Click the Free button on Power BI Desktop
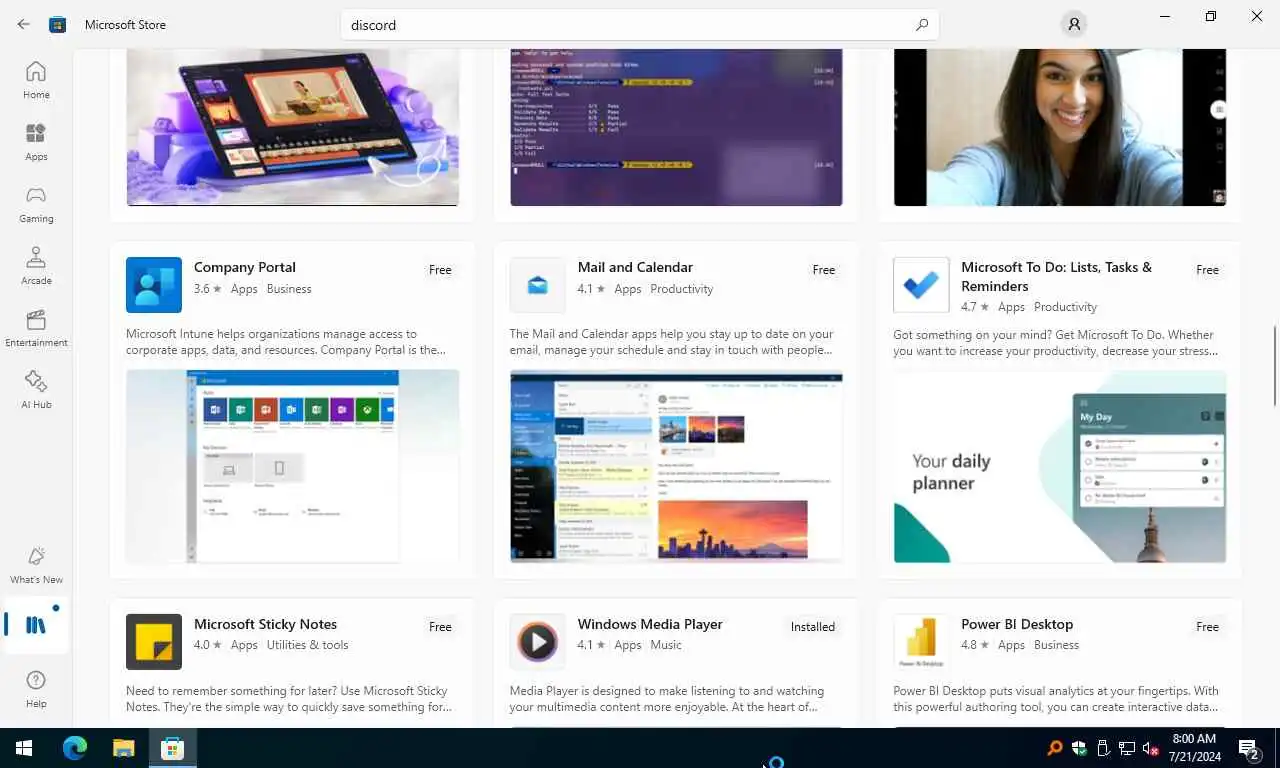 (1207, 627)
